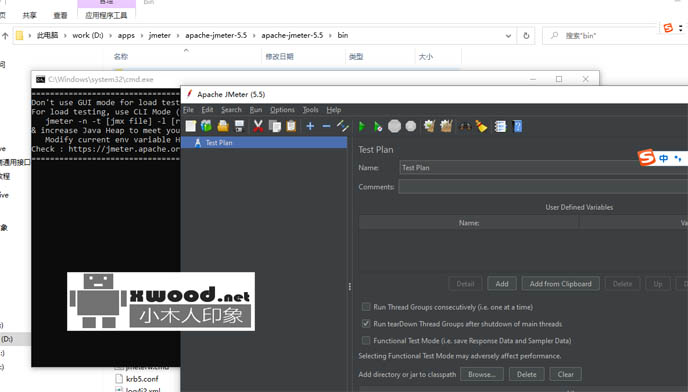Click the Copy icon in JMeter toolbar

[275, 126]
